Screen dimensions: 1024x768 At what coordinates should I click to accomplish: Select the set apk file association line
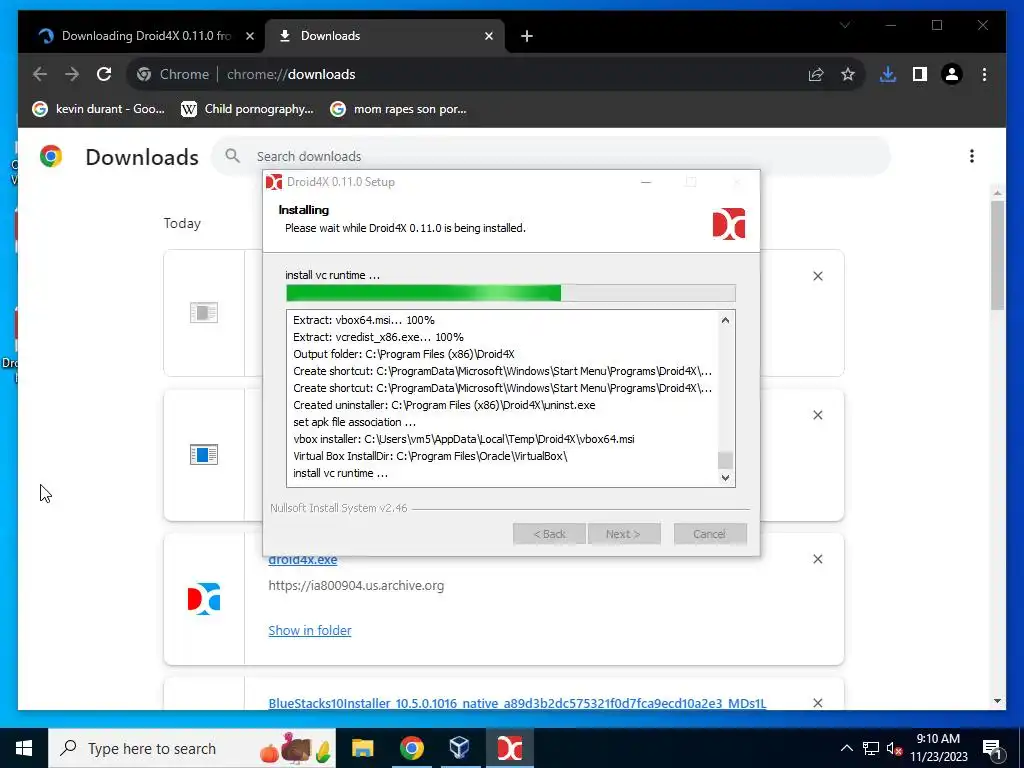click(x=355, y=422)
